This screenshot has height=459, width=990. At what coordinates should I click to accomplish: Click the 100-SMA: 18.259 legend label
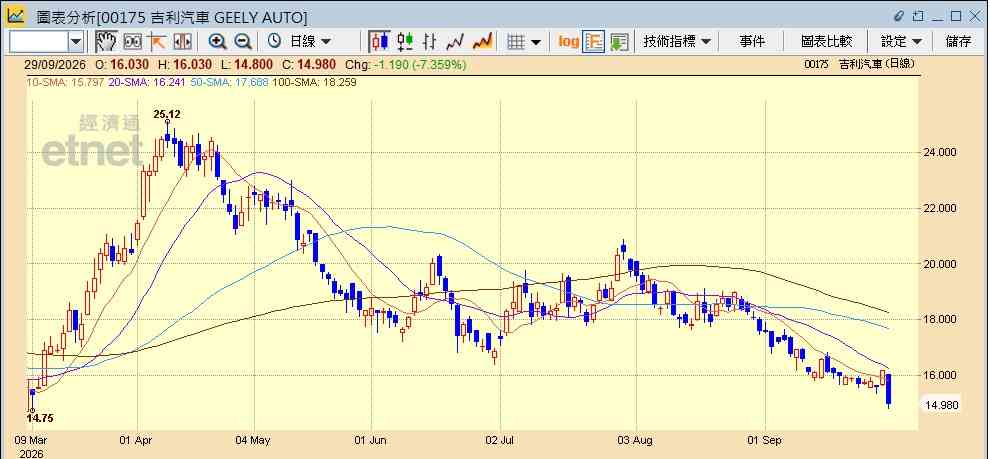[314, 82]
